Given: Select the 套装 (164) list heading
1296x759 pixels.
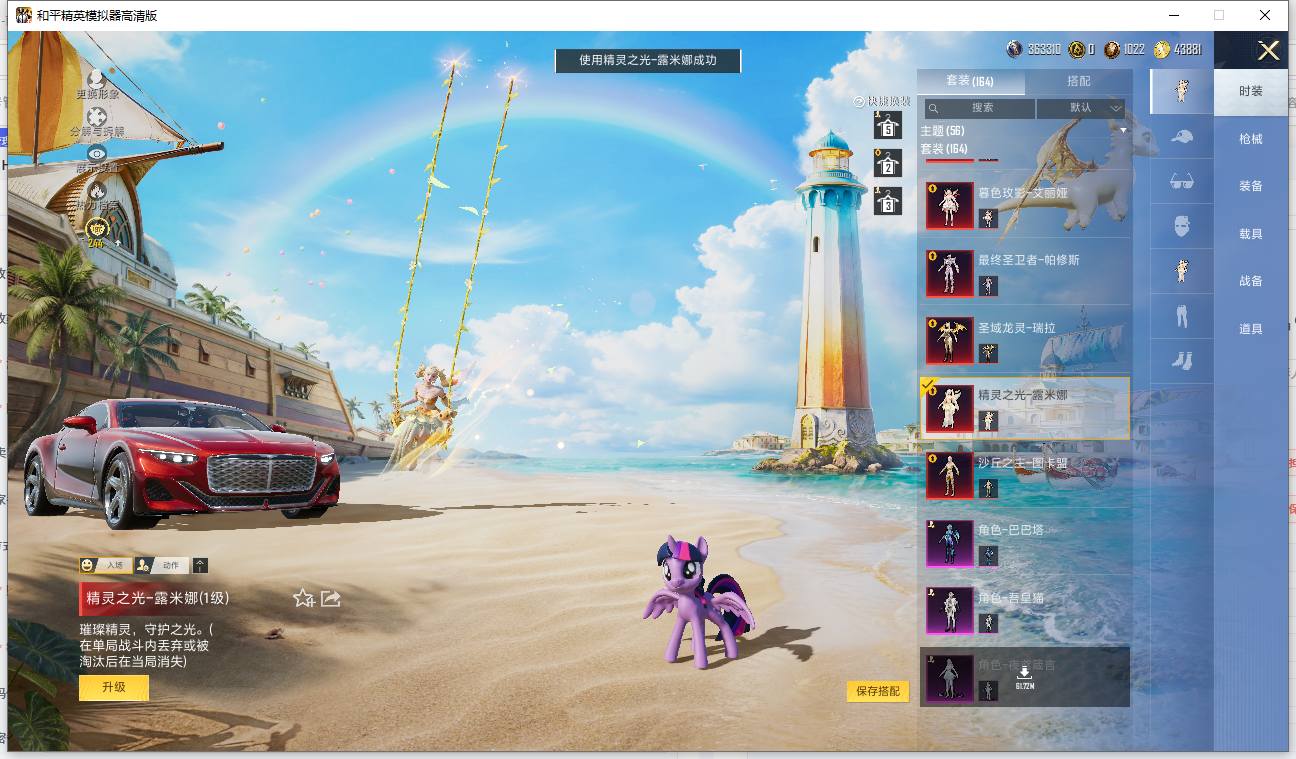Looking at the screenshot, I should click(x=944, y=149).
